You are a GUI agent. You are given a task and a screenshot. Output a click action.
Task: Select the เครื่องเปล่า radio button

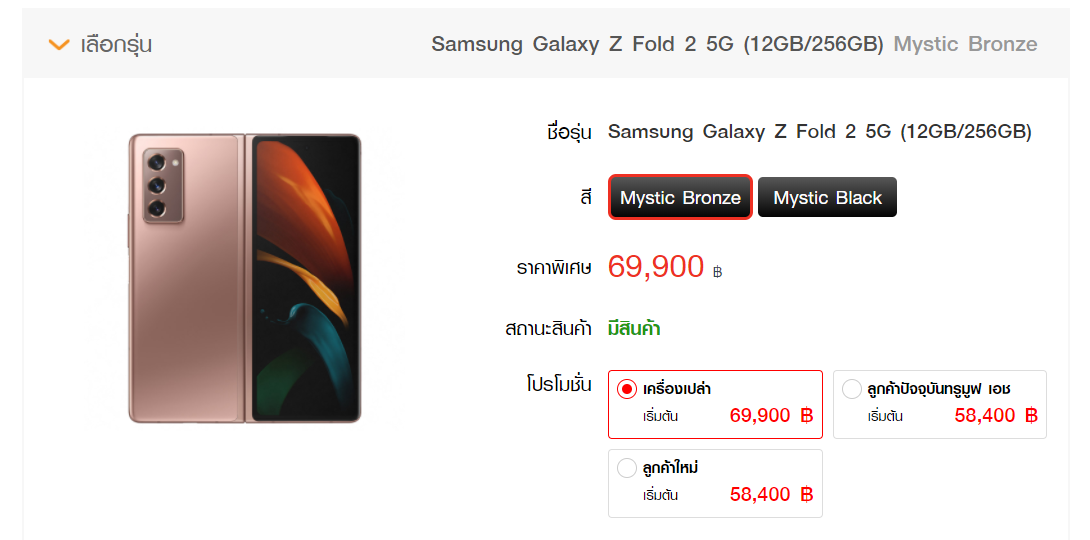point(627,389)
